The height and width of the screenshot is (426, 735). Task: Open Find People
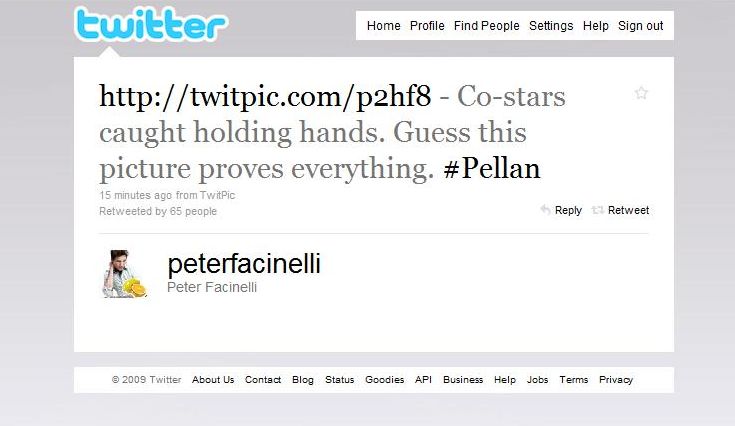pyautogui.click(x=486, y=26)
